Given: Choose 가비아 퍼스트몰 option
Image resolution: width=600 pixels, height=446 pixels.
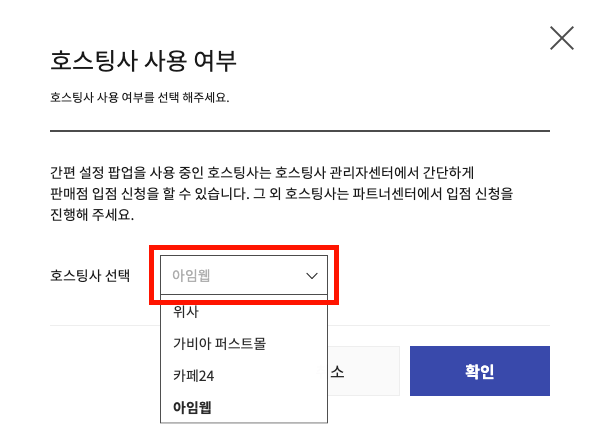Looking at the screenshot, I should pyautogui.click(x=219, y=343).
